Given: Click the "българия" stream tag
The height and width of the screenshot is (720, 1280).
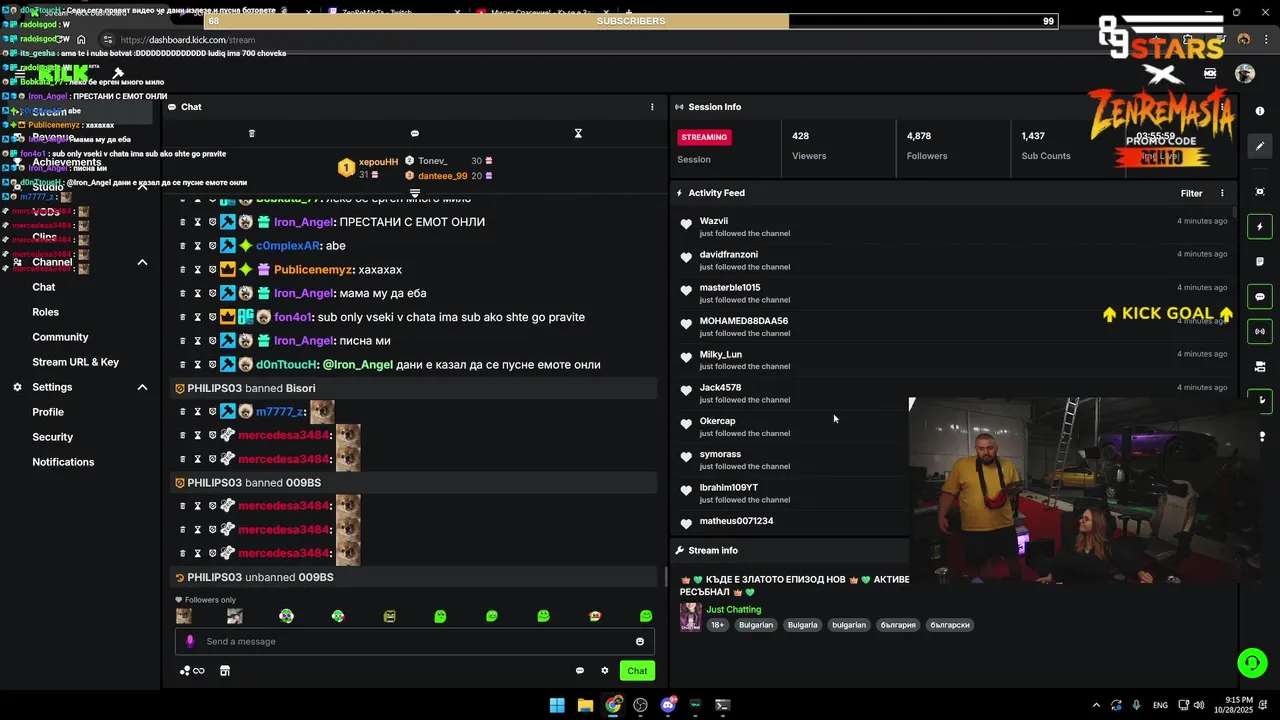Looking at the screenshot, I should [x=898, y=625].
